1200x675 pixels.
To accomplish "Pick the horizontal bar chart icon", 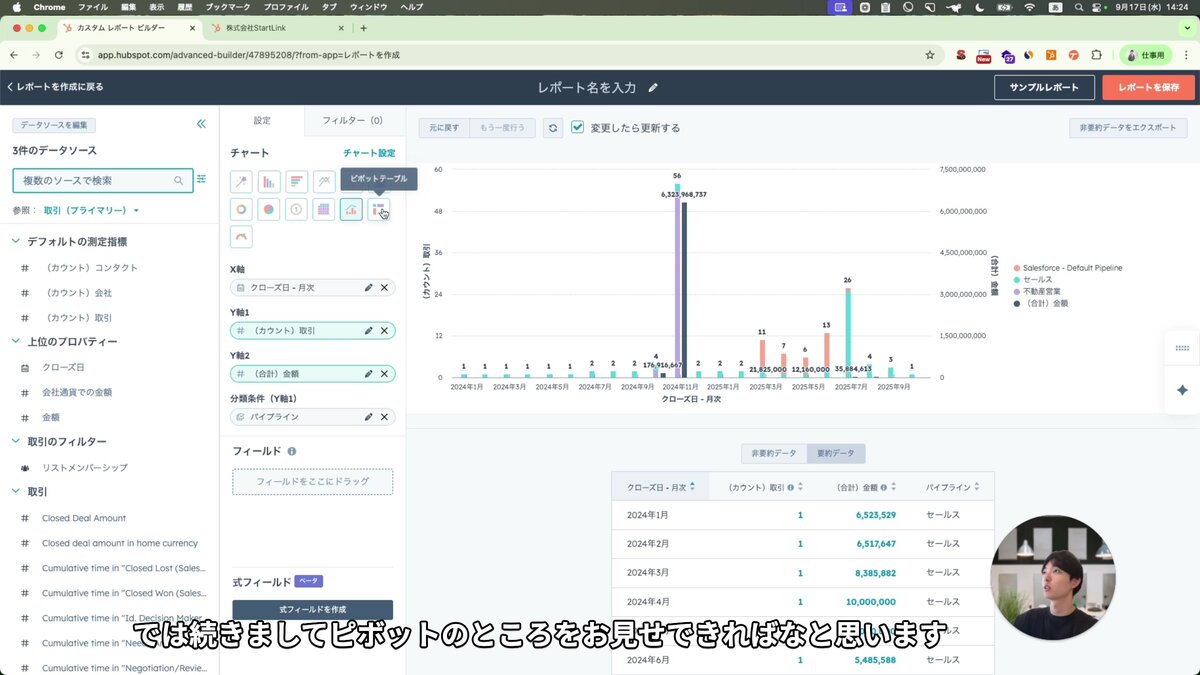I will coord(296,181).
